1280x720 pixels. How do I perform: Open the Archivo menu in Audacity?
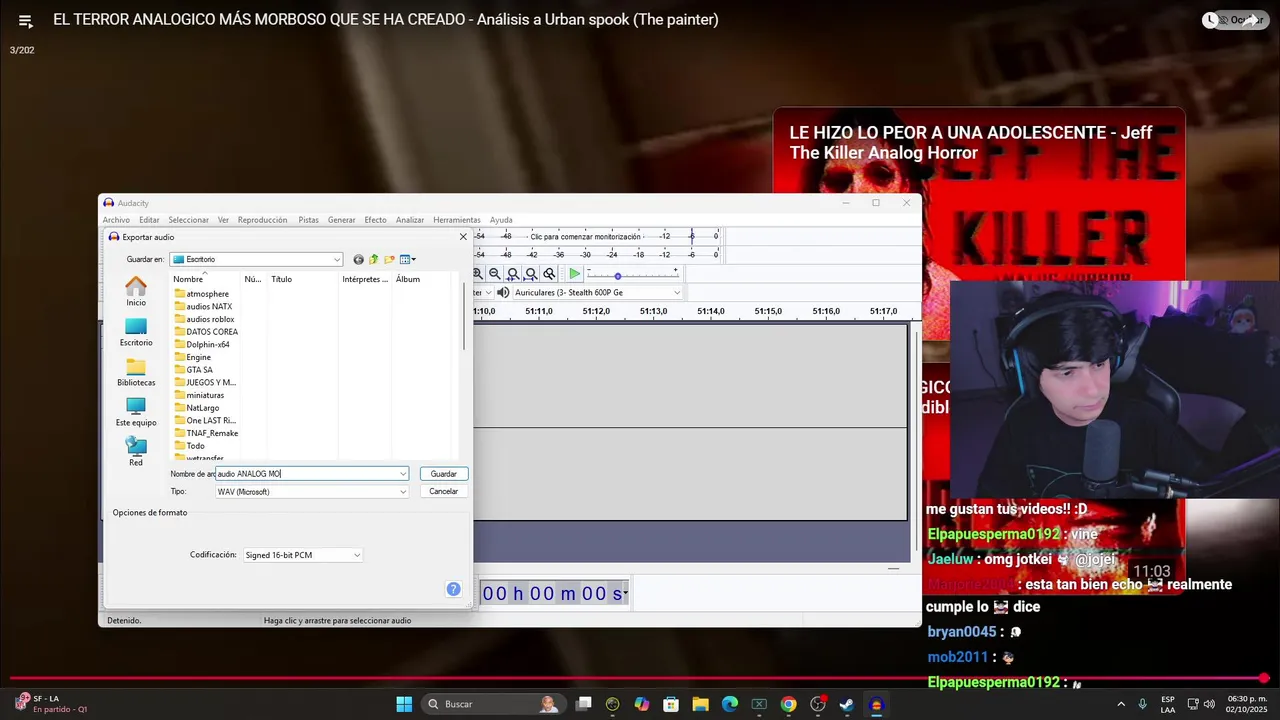(116, 220)
